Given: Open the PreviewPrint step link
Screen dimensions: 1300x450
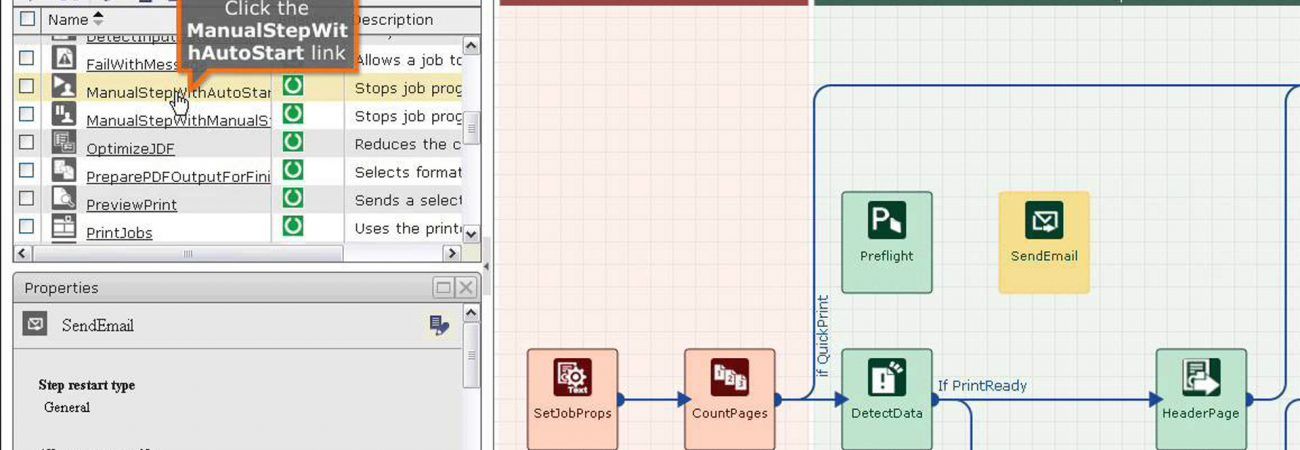Looking at the screenshot, I should point(131,205).
